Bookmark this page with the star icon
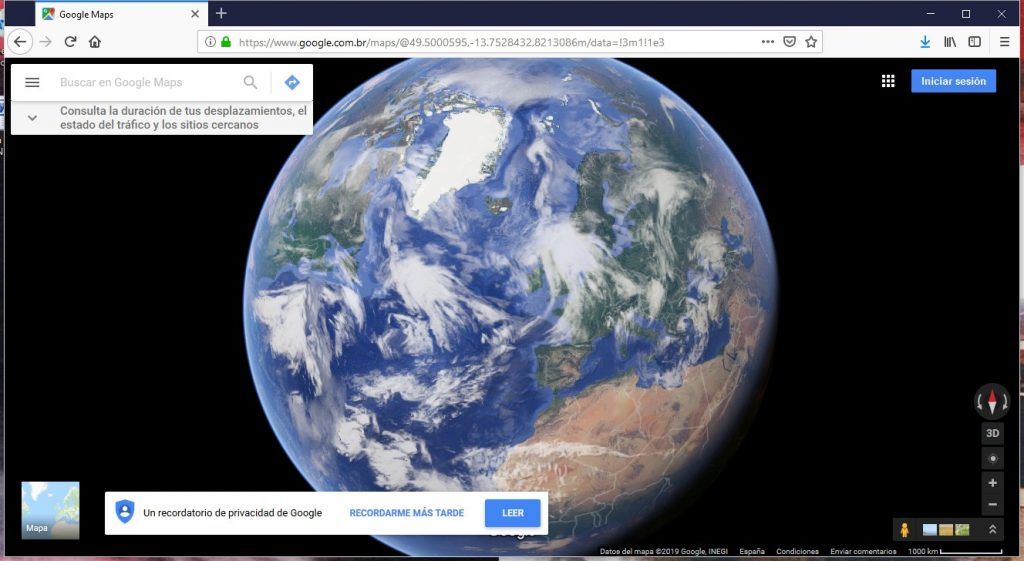 [811, 42]
